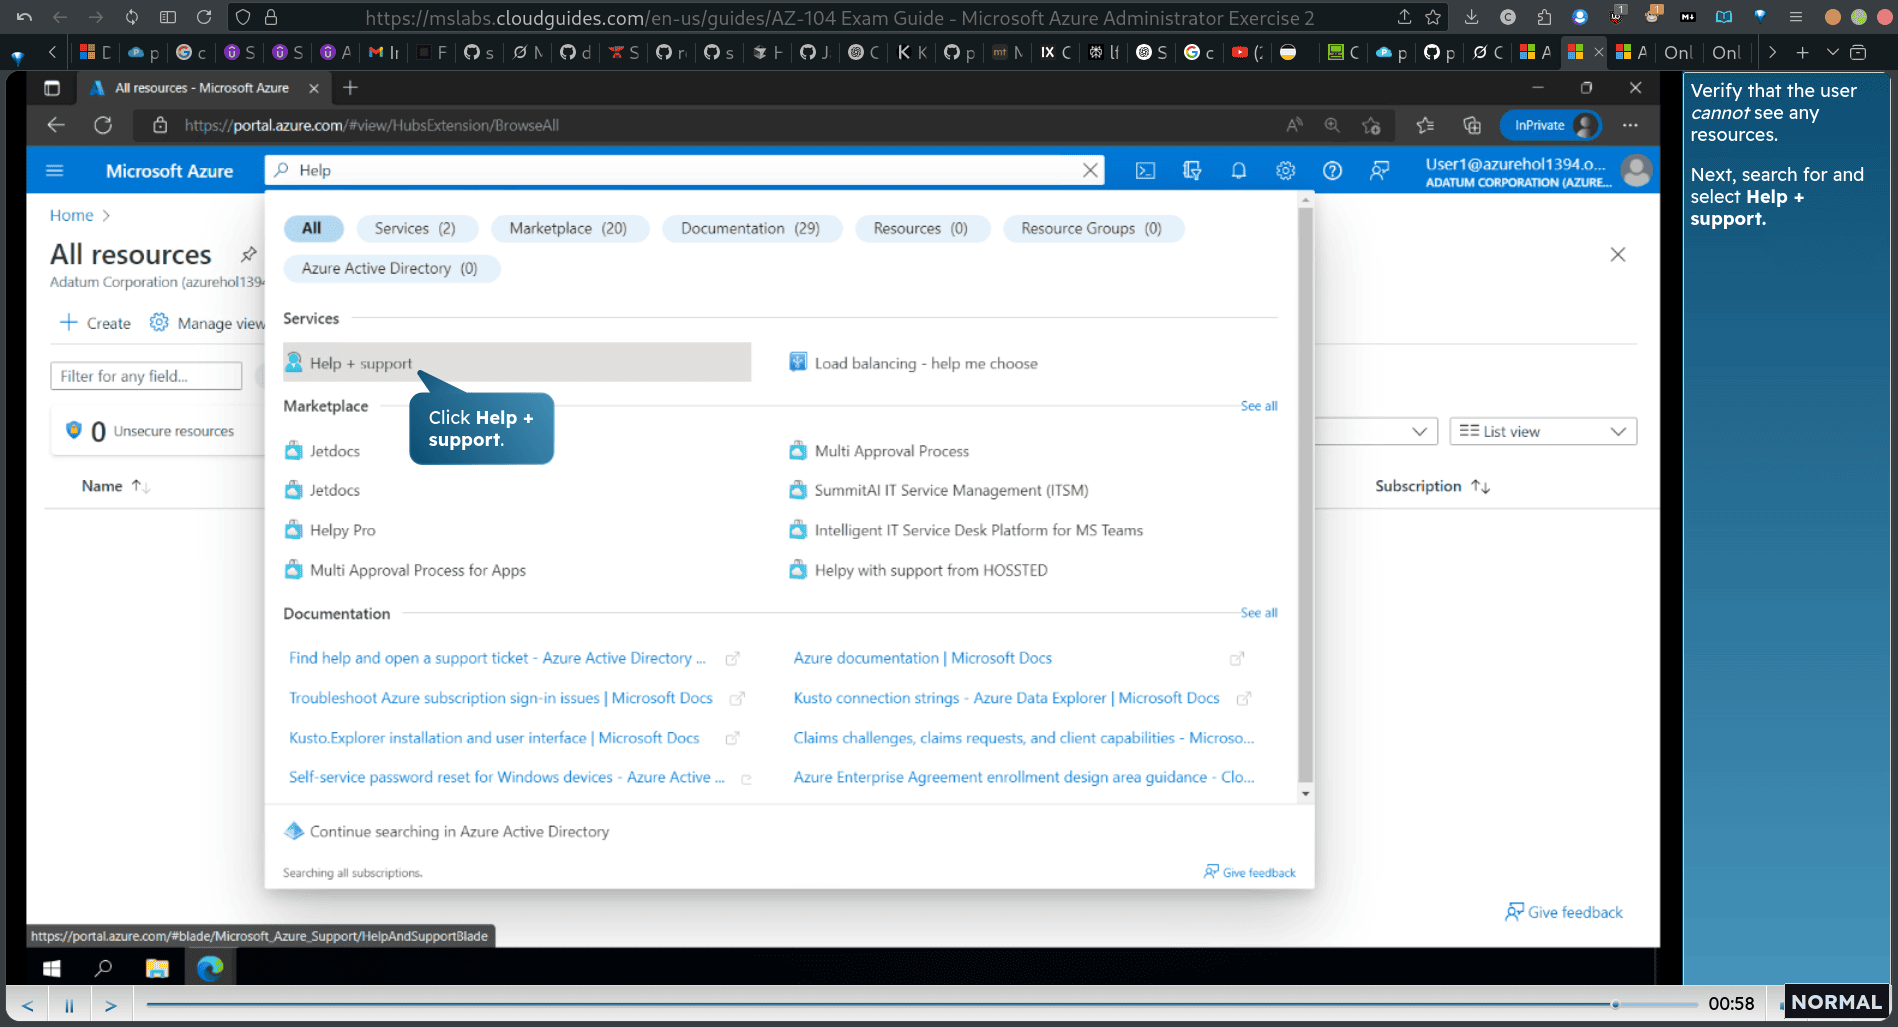Clear the Help search box

pos(1090,171)
